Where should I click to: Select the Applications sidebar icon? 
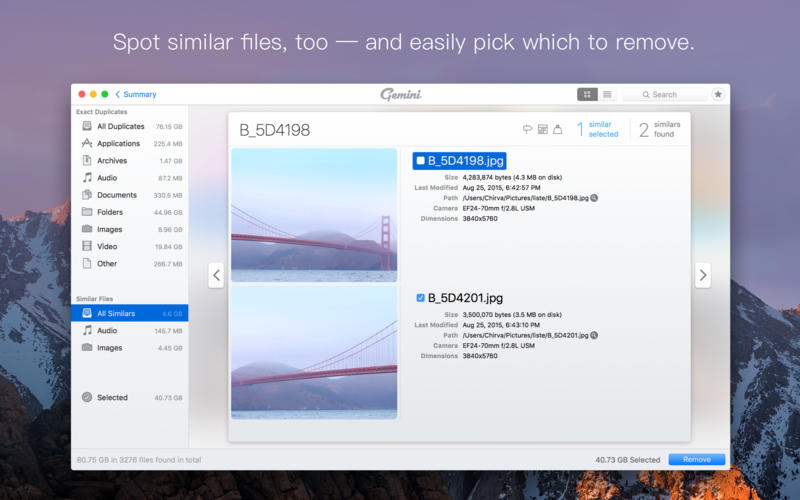point(87,143)
